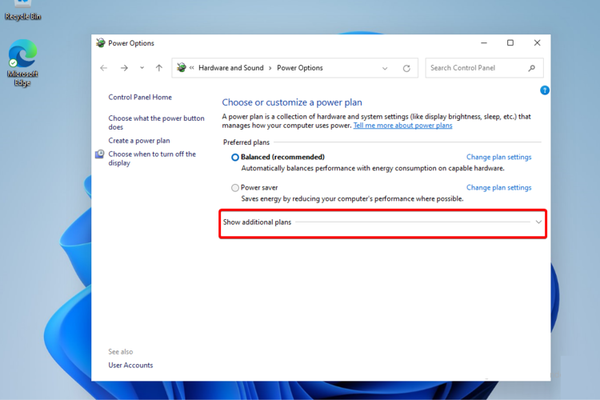Go up one level with Up arrow
600x400 pixels.
(x=159, y=68)
